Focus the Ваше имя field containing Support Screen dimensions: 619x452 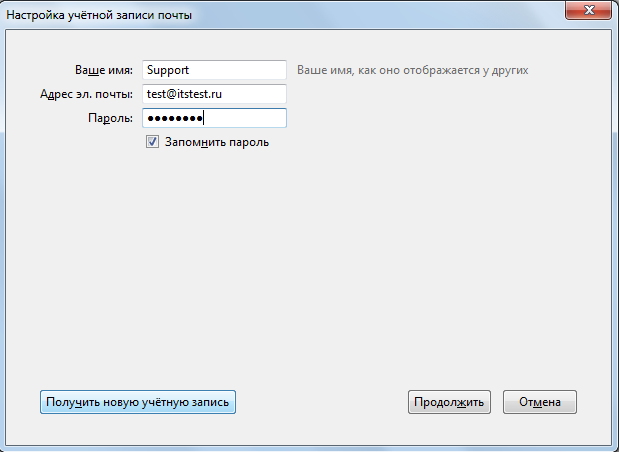(x=214, y=70)
